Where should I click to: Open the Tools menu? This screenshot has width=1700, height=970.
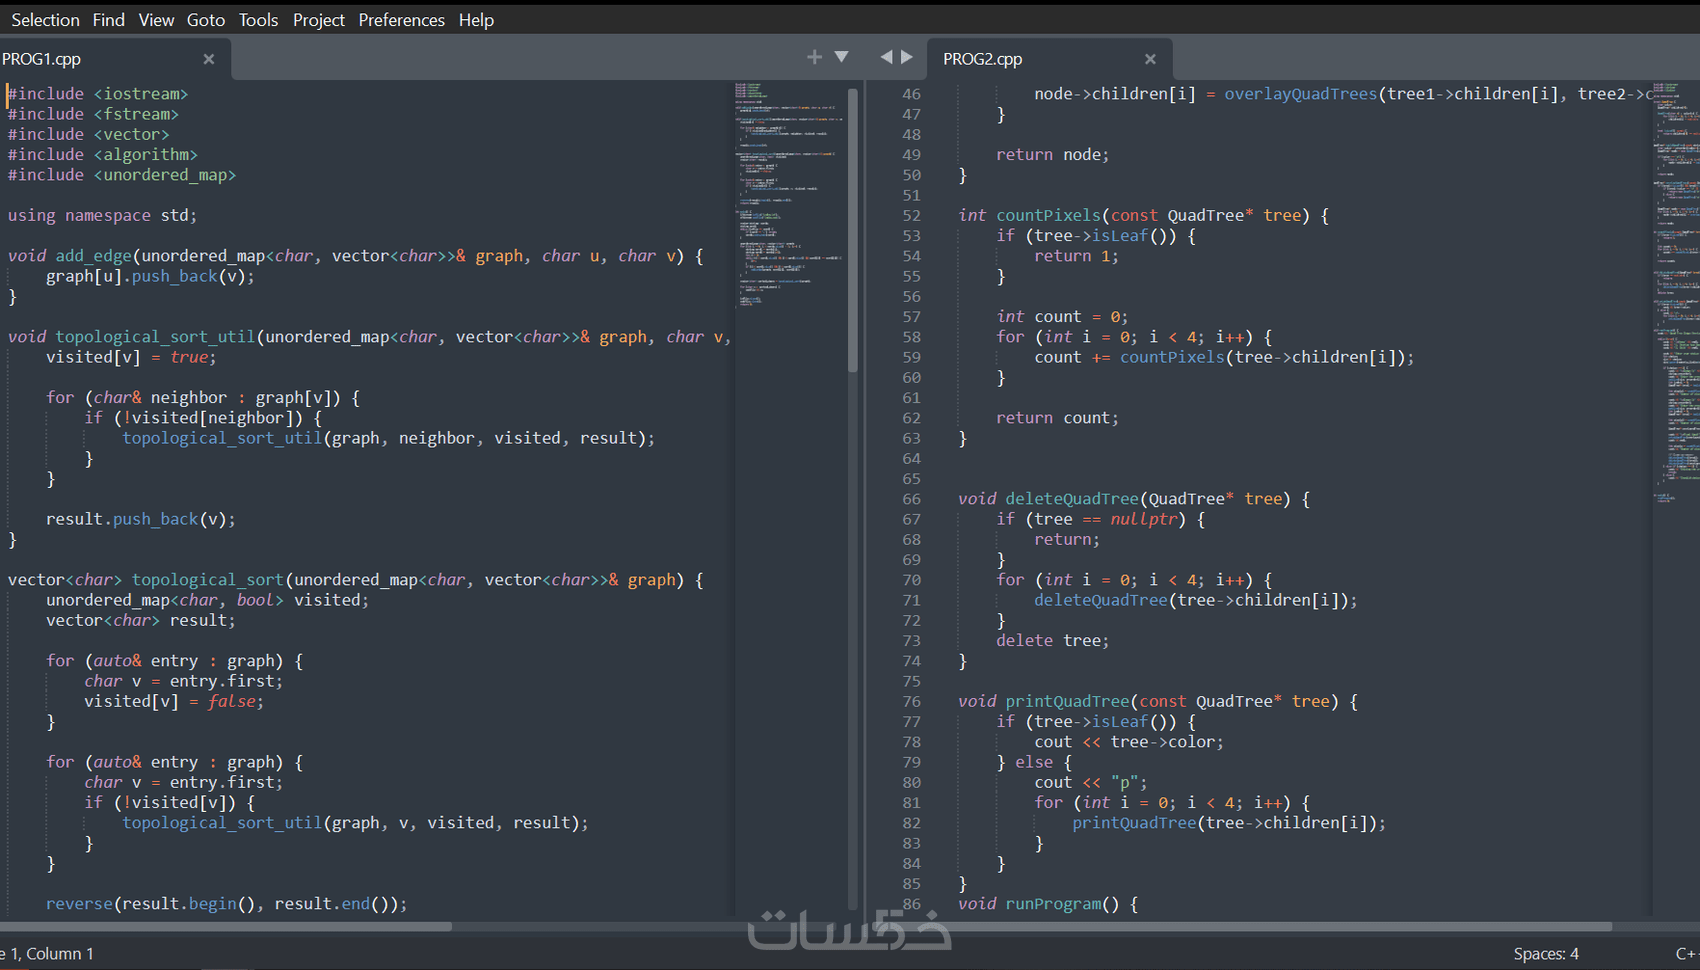click(258, 19)
